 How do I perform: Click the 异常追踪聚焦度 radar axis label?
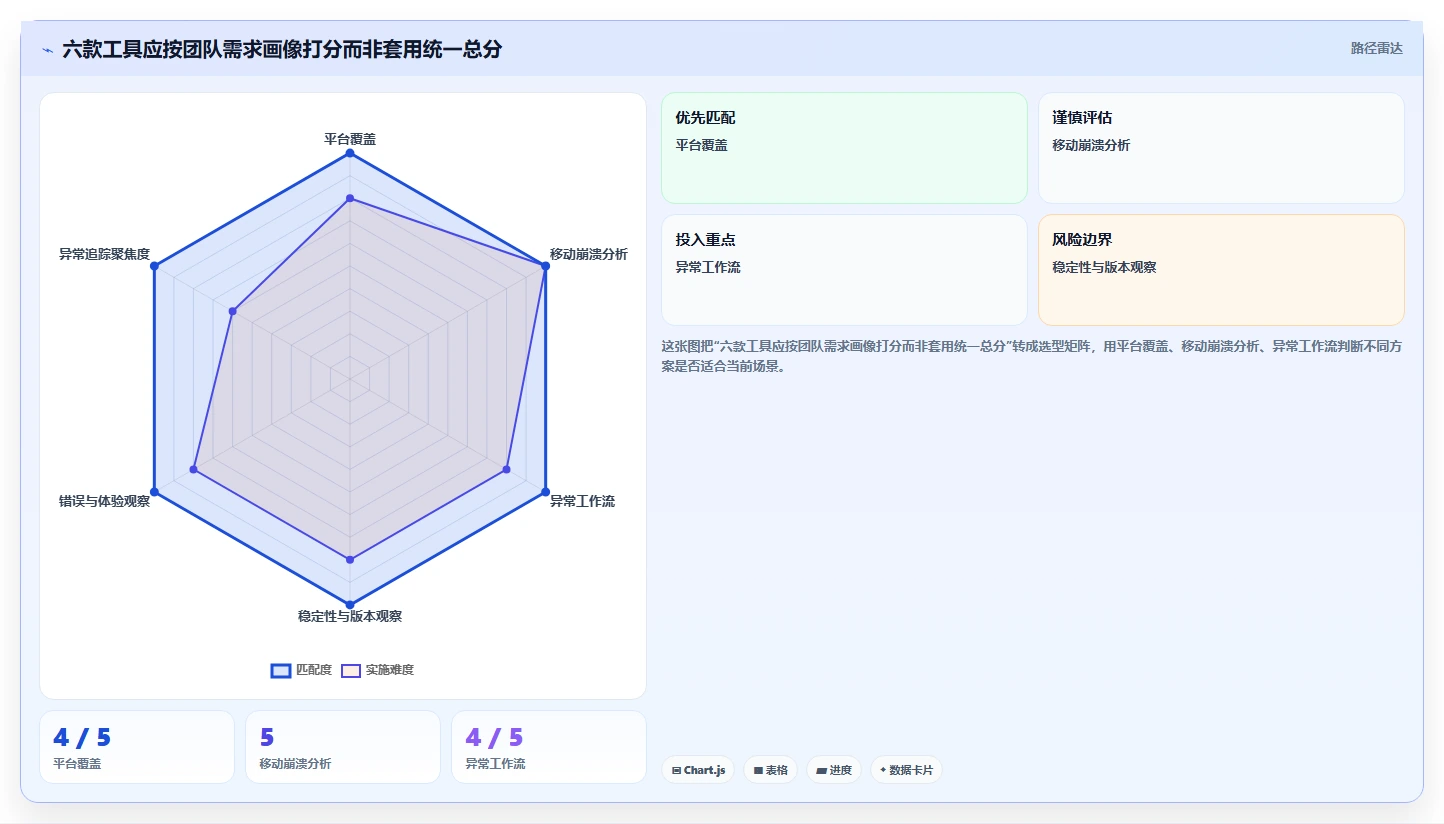104,254
